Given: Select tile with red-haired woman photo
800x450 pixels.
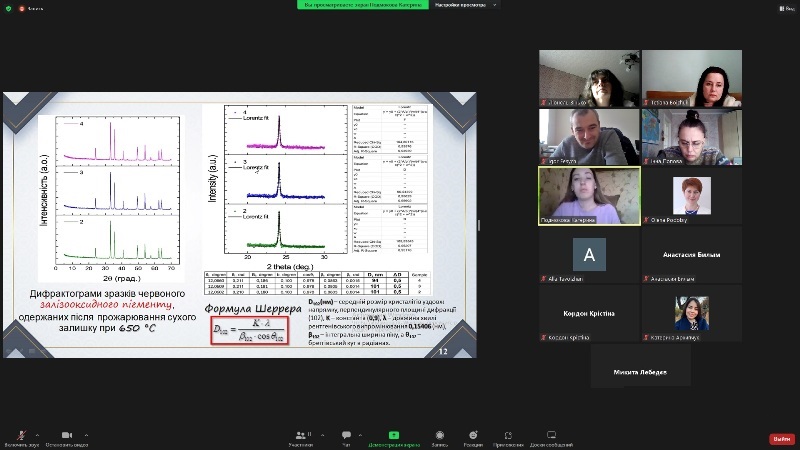Looking at the screenshot, I should click(692, 195).
